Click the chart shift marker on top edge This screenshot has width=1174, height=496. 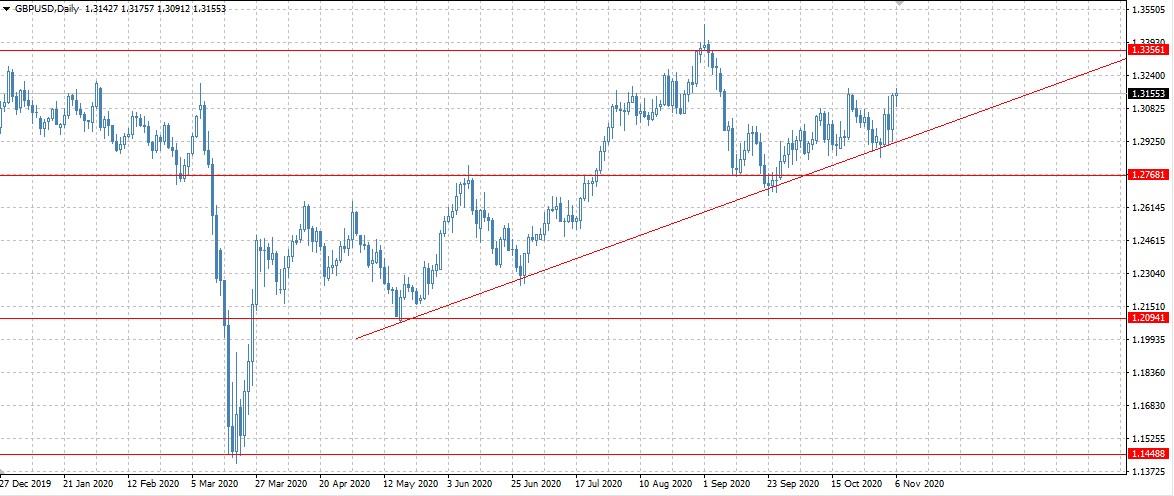pyautogui.click(x=900, y=3)
